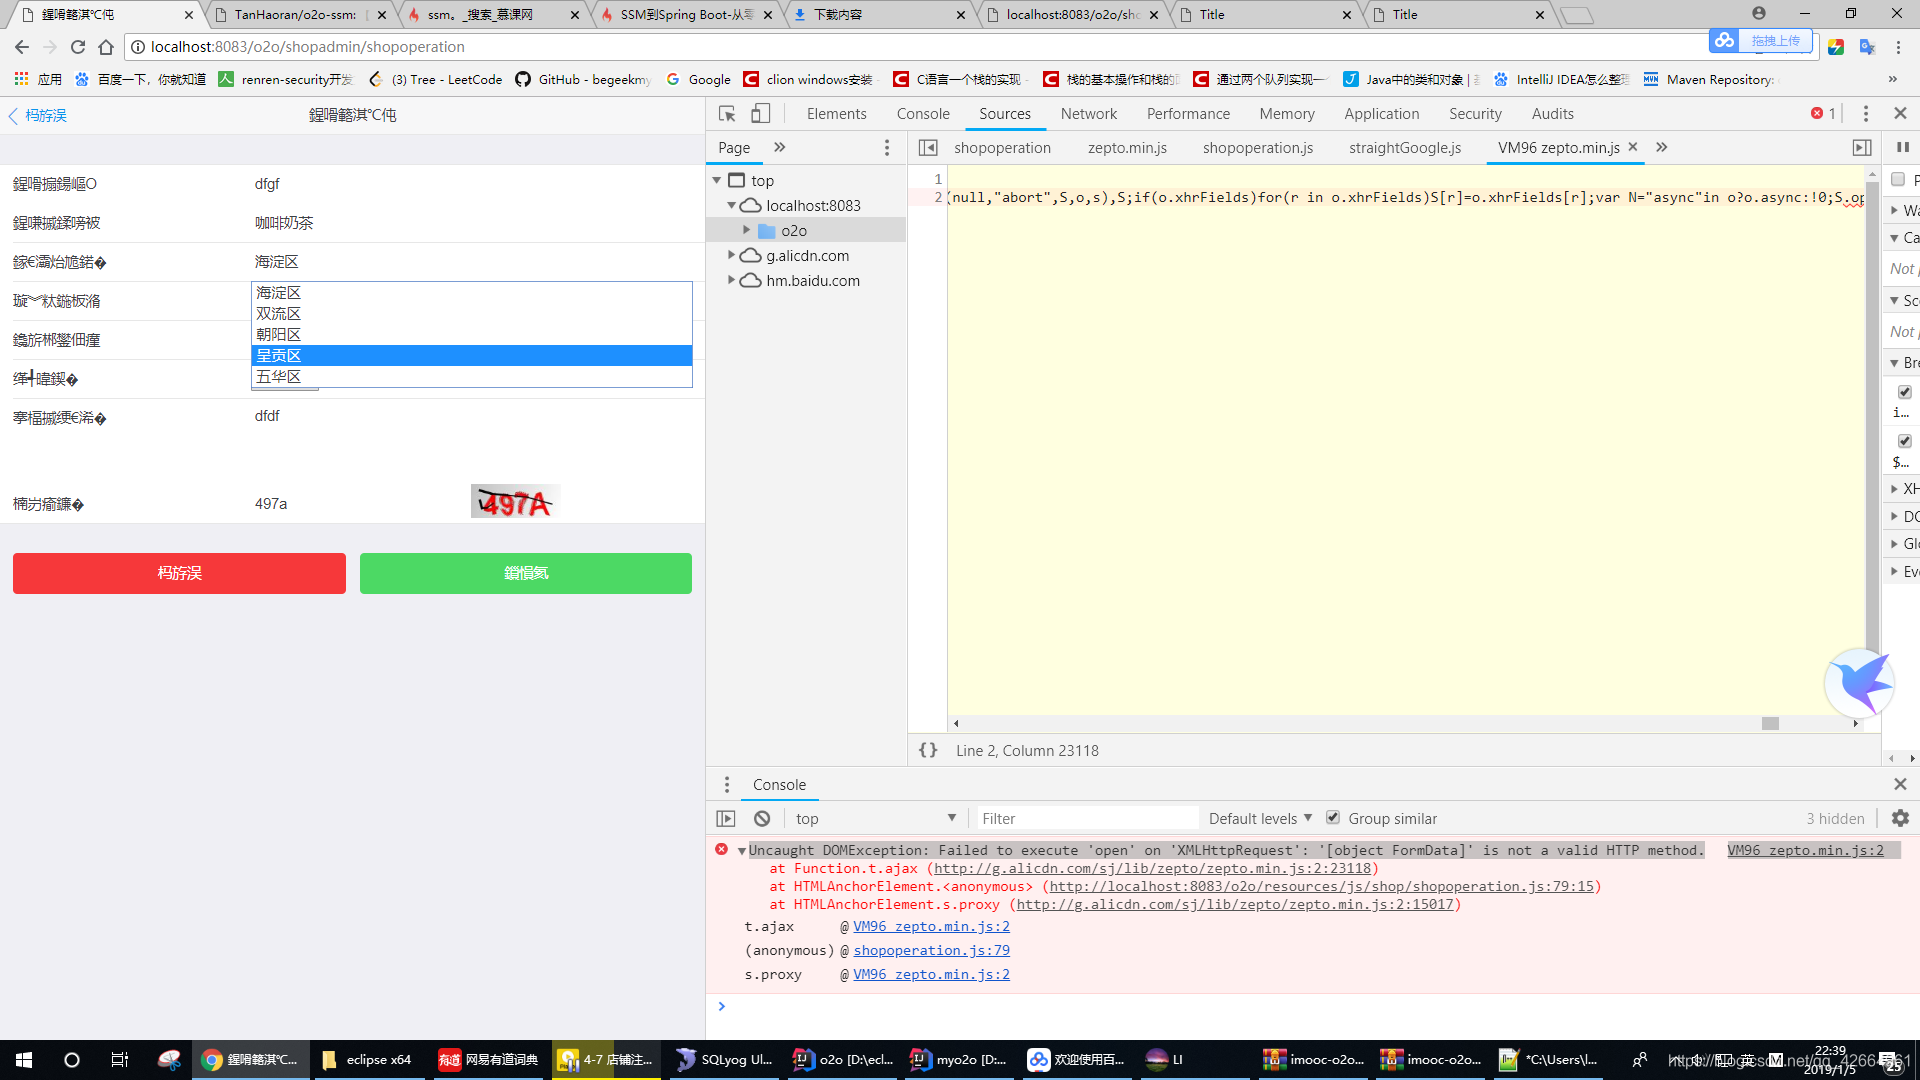Open the Audits panel
The image size is (1920, 1080).
1552,114
